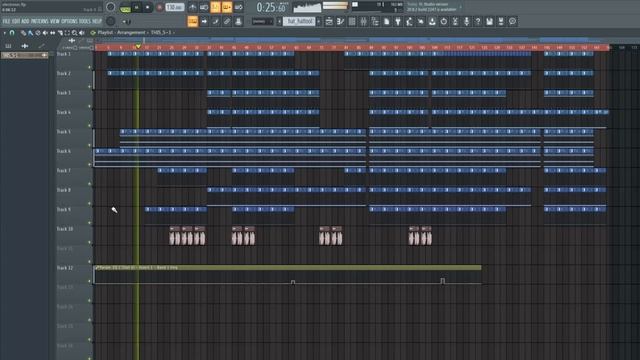Click the record transport button
The height and width of the screenshot is (360, 640).
159,7
